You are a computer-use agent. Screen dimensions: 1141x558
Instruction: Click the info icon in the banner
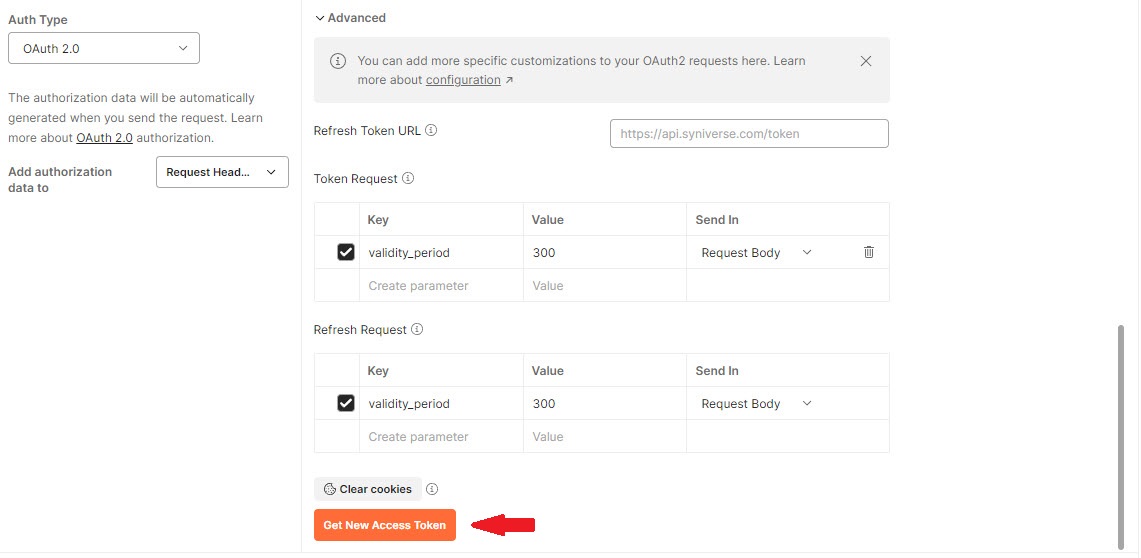click(x=338, y=62)
